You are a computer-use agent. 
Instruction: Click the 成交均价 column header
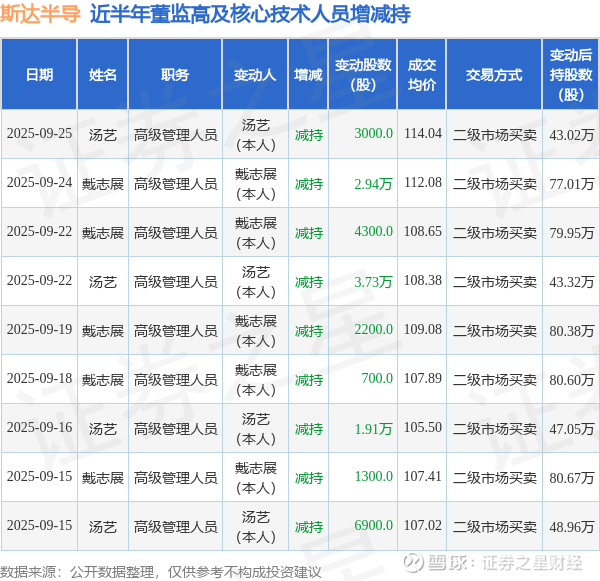[x=422, y=75]
